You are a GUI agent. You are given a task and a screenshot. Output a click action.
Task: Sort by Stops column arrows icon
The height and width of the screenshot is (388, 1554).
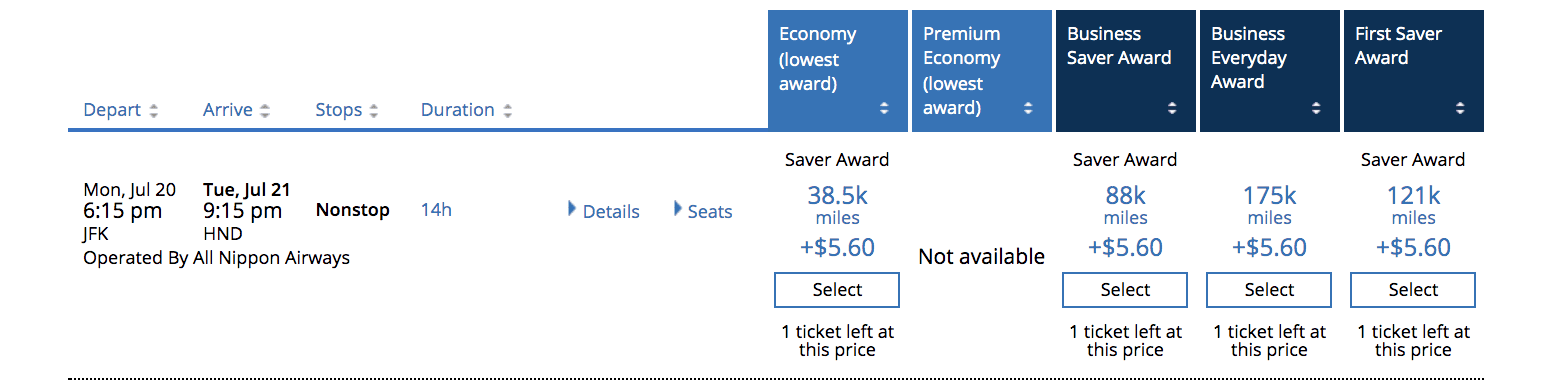pos(375,111)
